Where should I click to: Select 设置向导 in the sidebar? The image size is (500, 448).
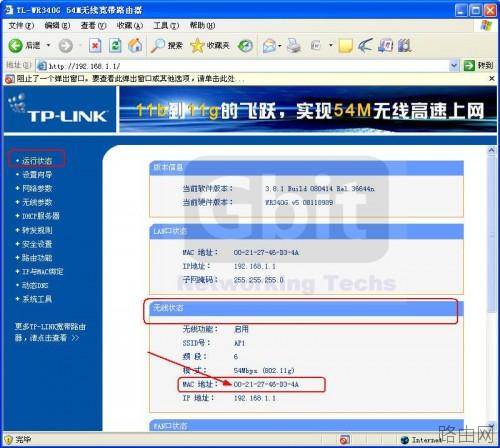[x=37, y=175]
